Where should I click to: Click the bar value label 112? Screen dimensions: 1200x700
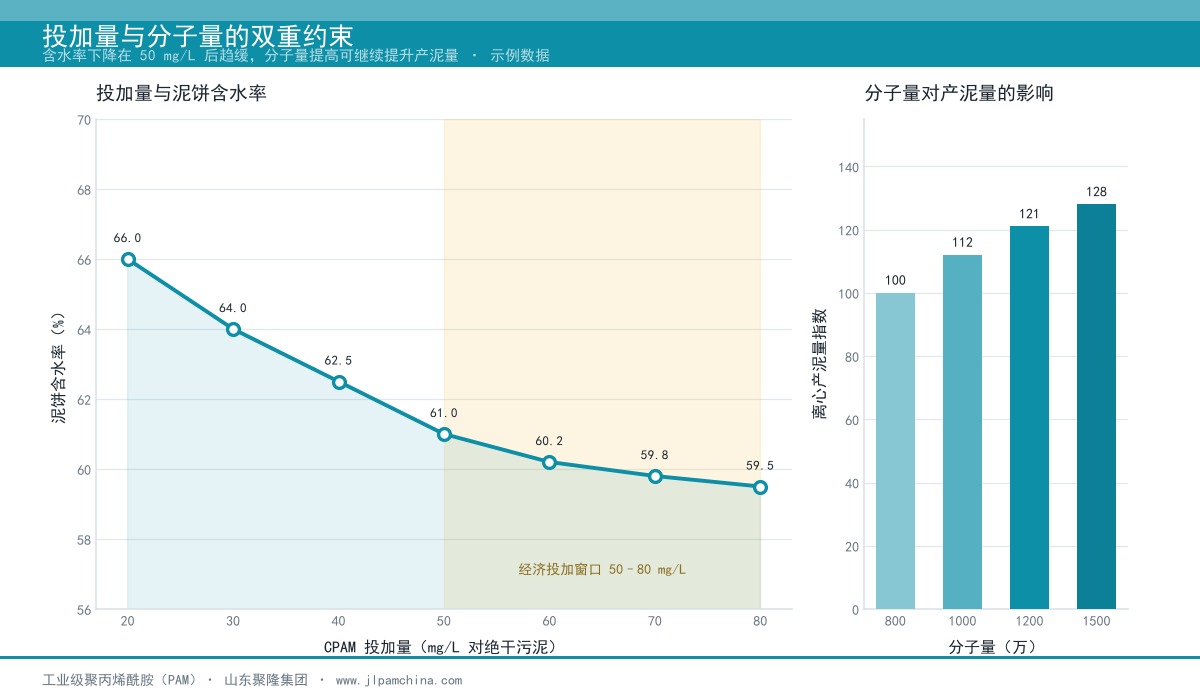(x=962, y=242)
